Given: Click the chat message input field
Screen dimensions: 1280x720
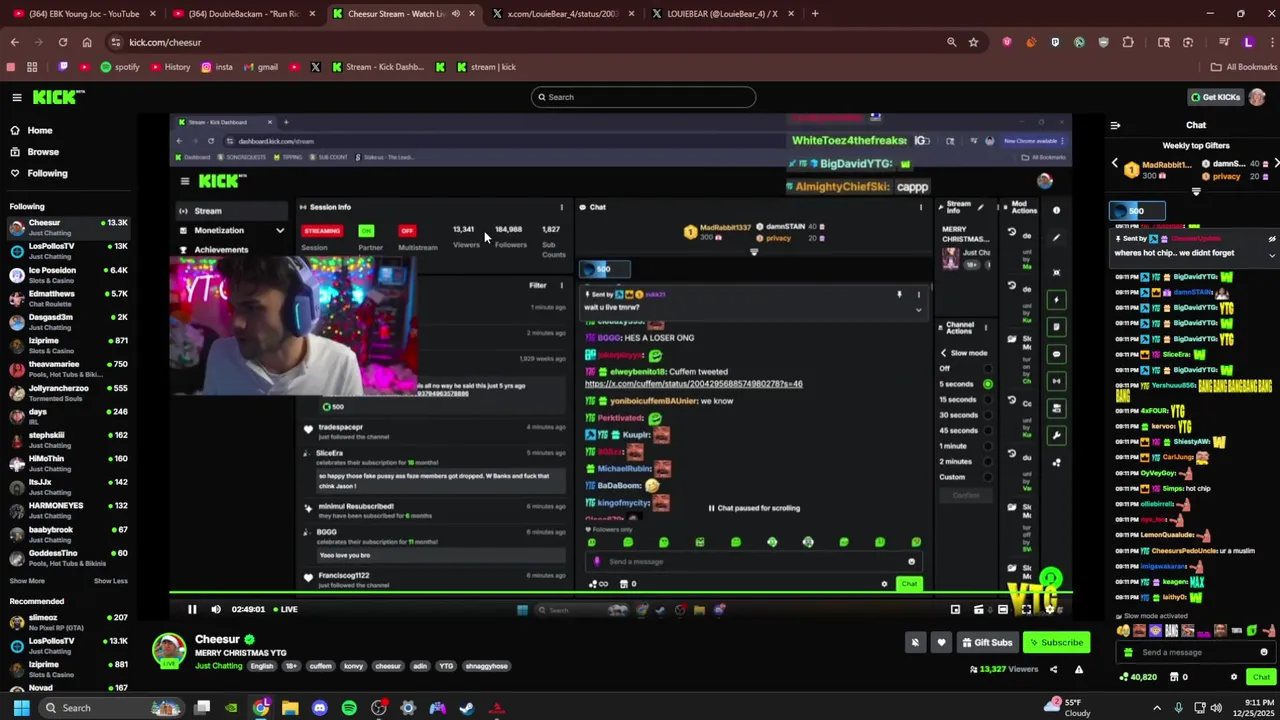Looking at the screenshot, I should click(x=1197, y=652).
